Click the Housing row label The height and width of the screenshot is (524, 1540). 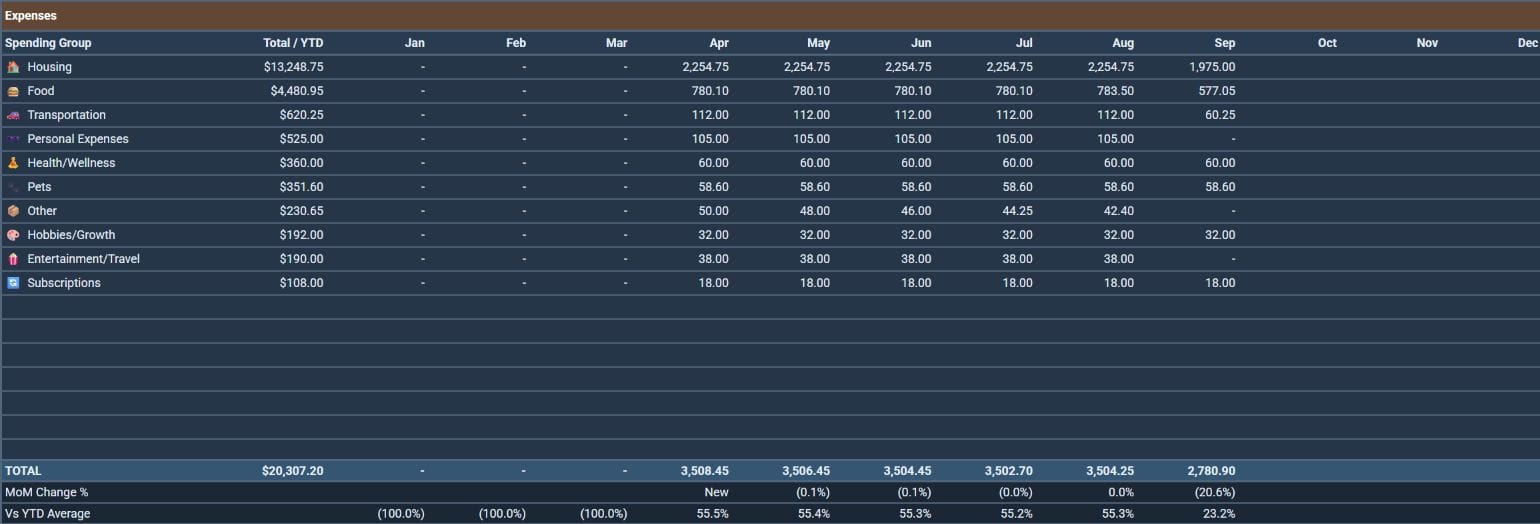(50, 67)
